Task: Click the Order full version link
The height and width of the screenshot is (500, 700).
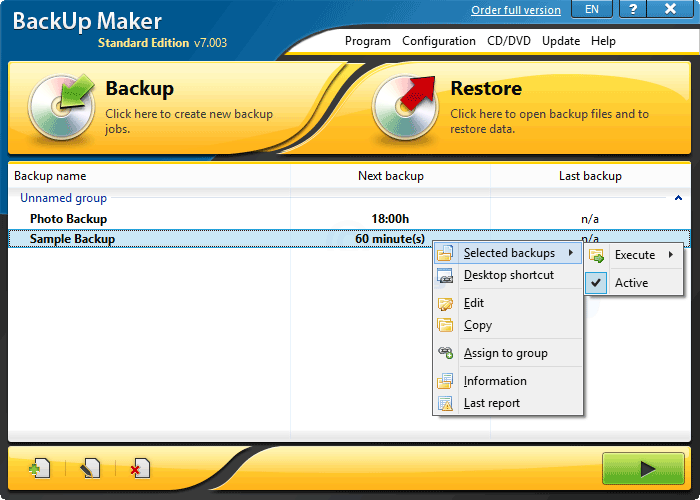Action: (x=516, y=10)
